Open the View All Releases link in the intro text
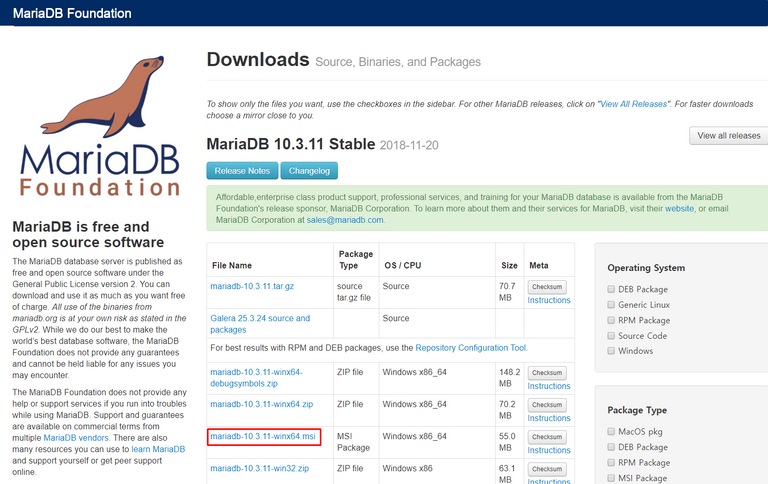This screenshot has height=484, width=768. pyautogui.click(x=633, y=104)
